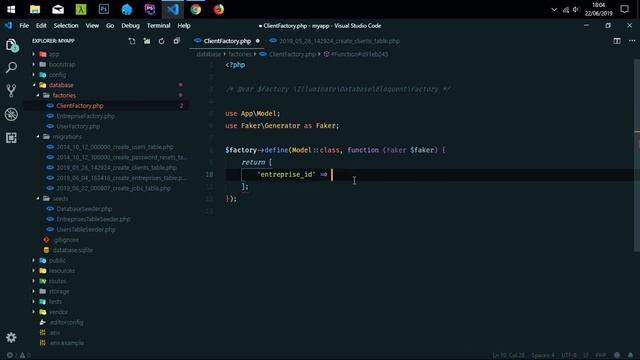Click the clock in the system tray
Image resolution: width=640 pixels, height=360 pixels.
pyautogui.click(x=598, y=9)
